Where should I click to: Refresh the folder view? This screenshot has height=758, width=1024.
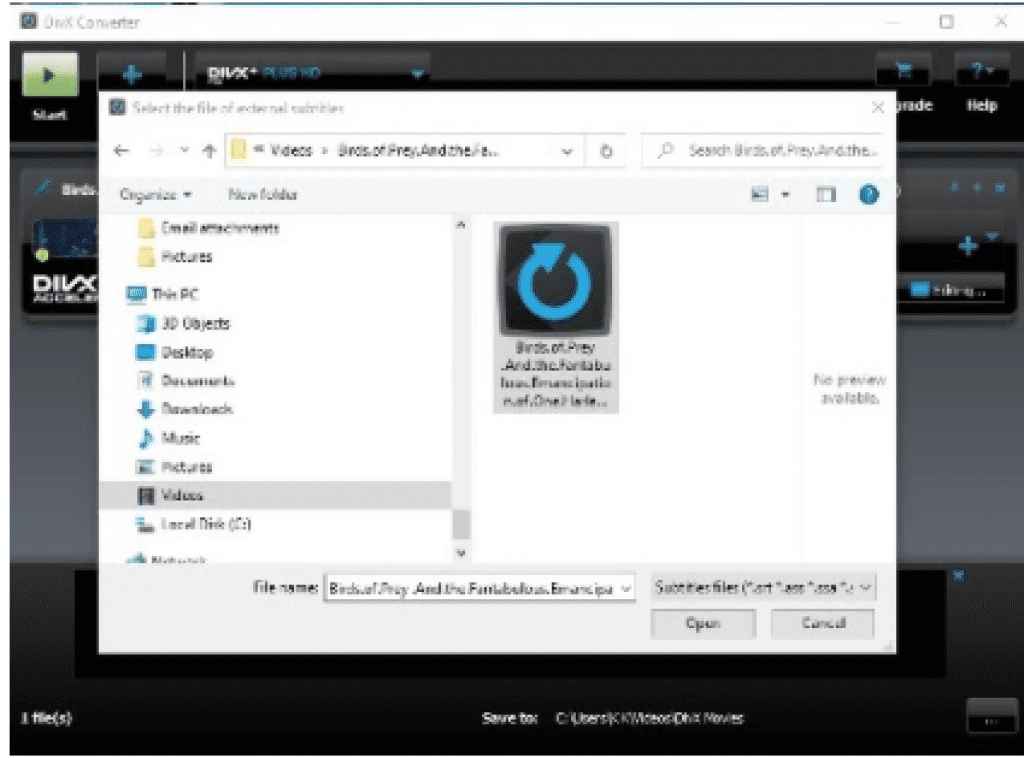[x=606, y=151]
